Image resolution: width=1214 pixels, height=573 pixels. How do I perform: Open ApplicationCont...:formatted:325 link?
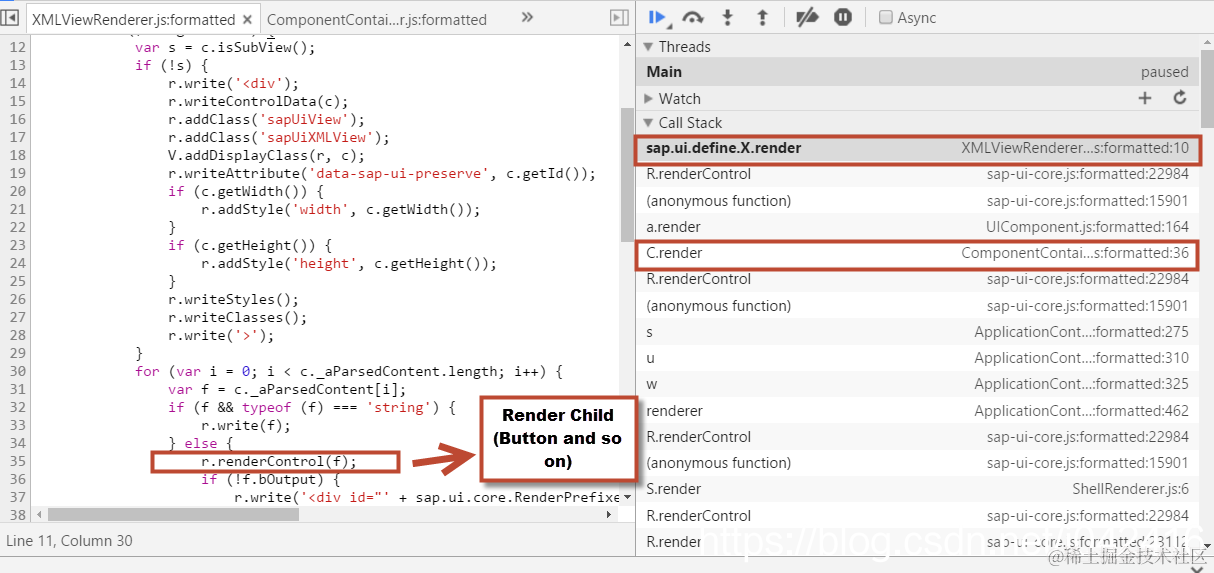[1082, 384]
